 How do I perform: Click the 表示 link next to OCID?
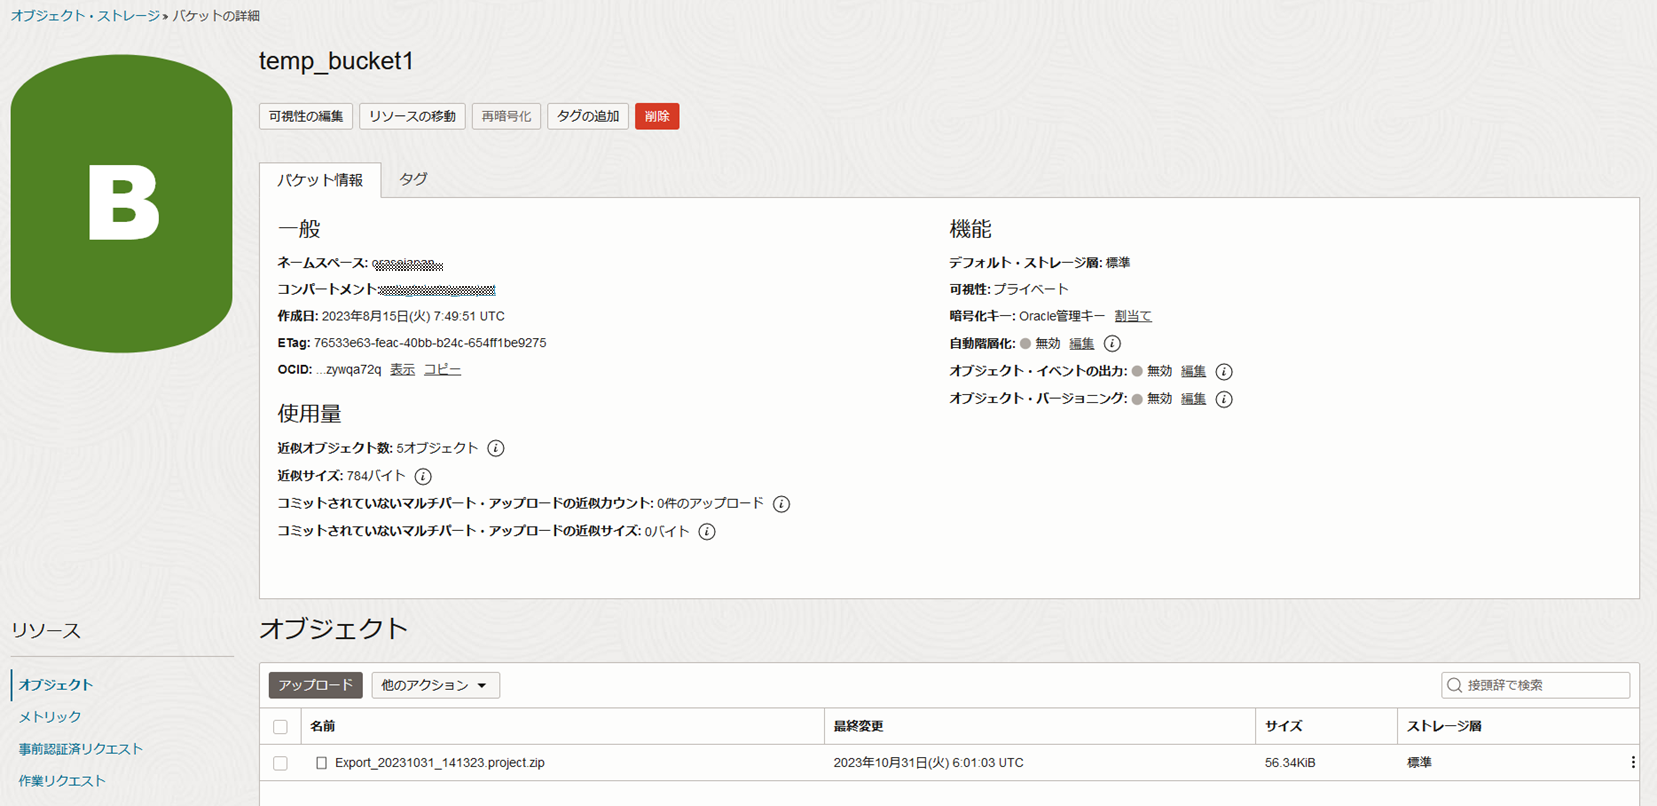(x=402, y=369)
